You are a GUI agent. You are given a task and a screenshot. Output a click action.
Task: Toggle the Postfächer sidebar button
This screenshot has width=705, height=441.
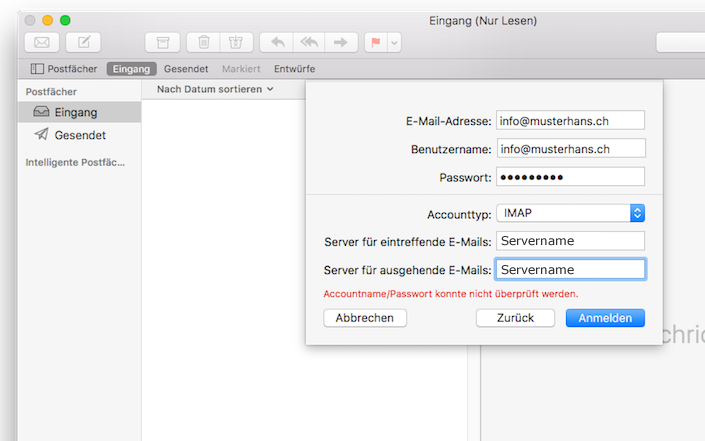[x=65, y=69]
